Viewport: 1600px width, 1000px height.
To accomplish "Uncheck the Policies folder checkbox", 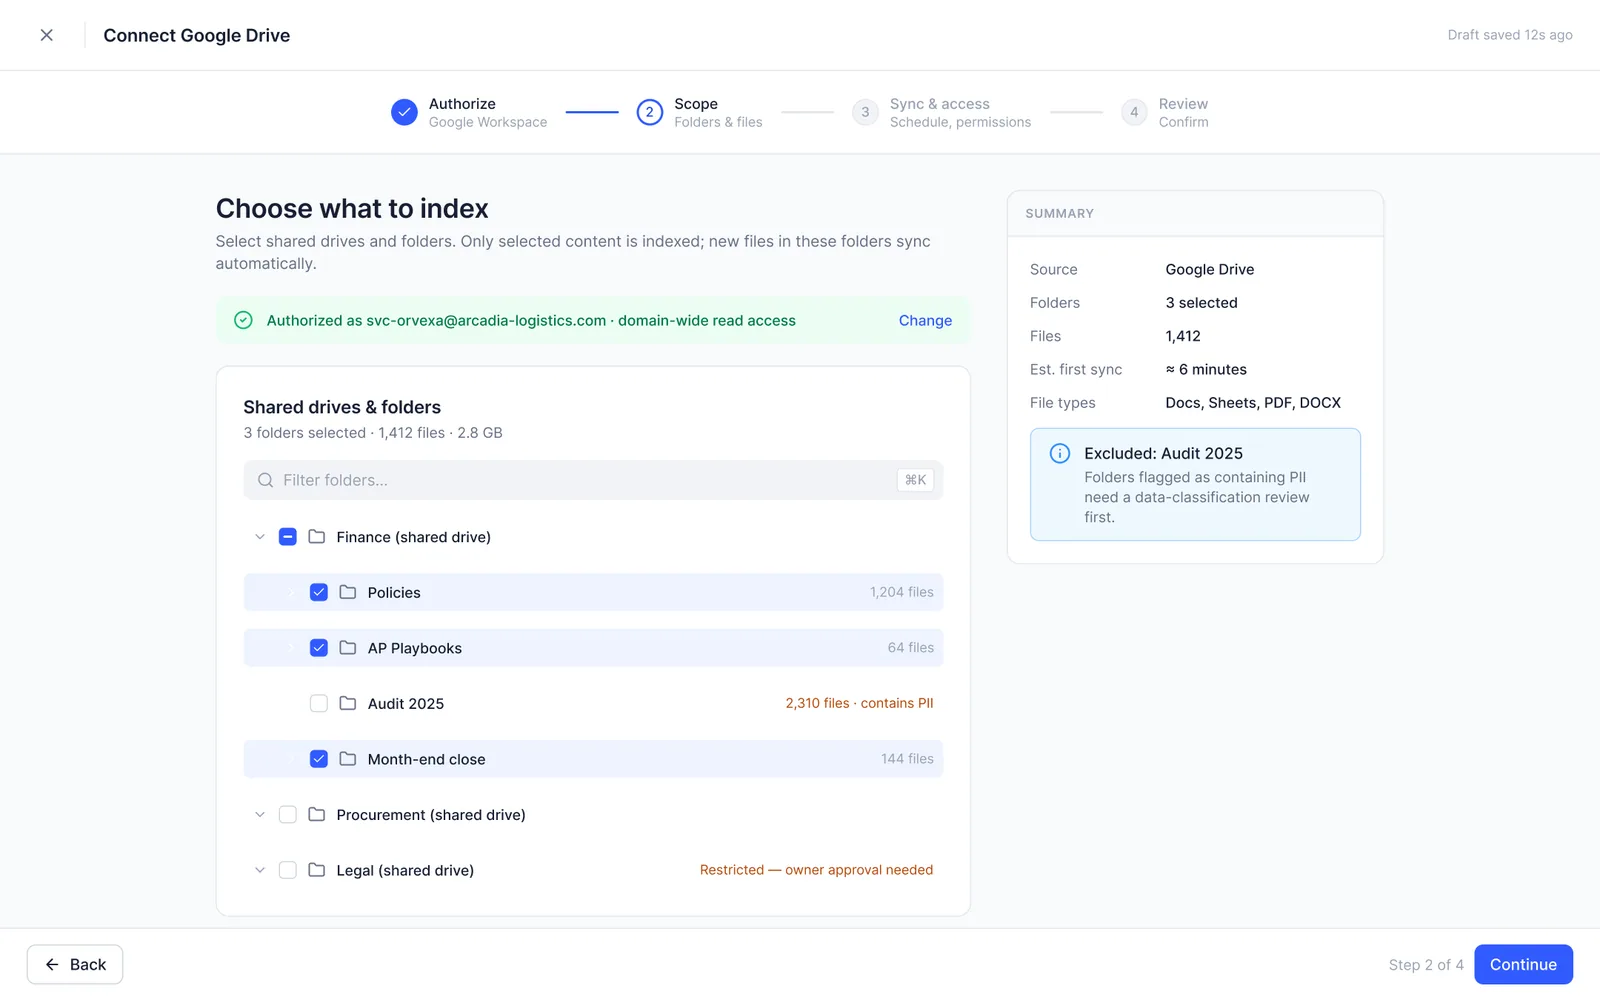I will tap(319, 592).
